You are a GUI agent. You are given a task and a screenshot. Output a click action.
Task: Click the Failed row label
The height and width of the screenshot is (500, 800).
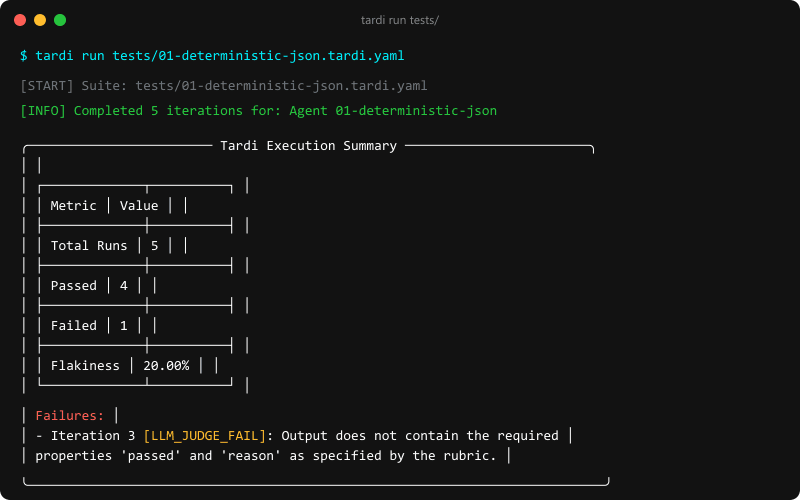[x=73, y=326]
